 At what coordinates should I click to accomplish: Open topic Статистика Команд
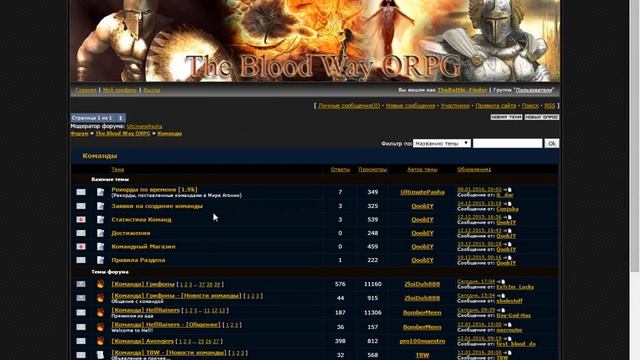pyautogui.click(x=141, y=219)
